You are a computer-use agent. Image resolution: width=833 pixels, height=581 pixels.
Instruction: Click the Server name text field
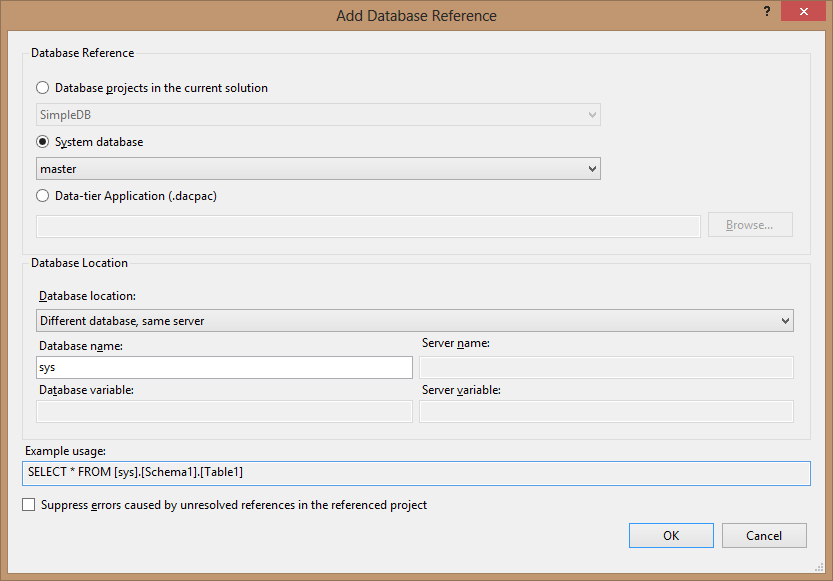point(606,367)
